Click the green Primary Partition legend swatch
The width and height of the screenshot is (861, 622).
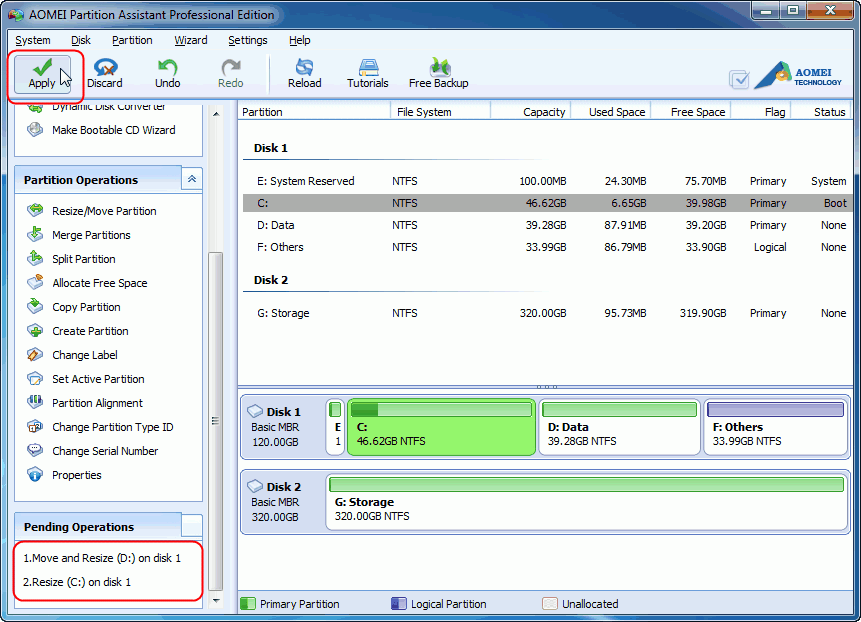[x=247, y=604]
